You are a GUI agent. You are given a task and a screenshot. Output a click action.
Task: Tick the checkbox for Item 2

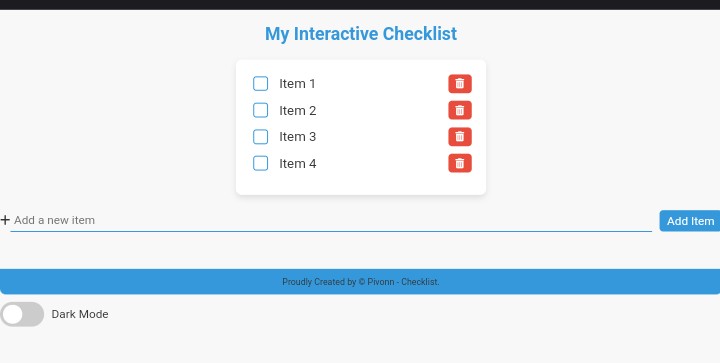260,110
